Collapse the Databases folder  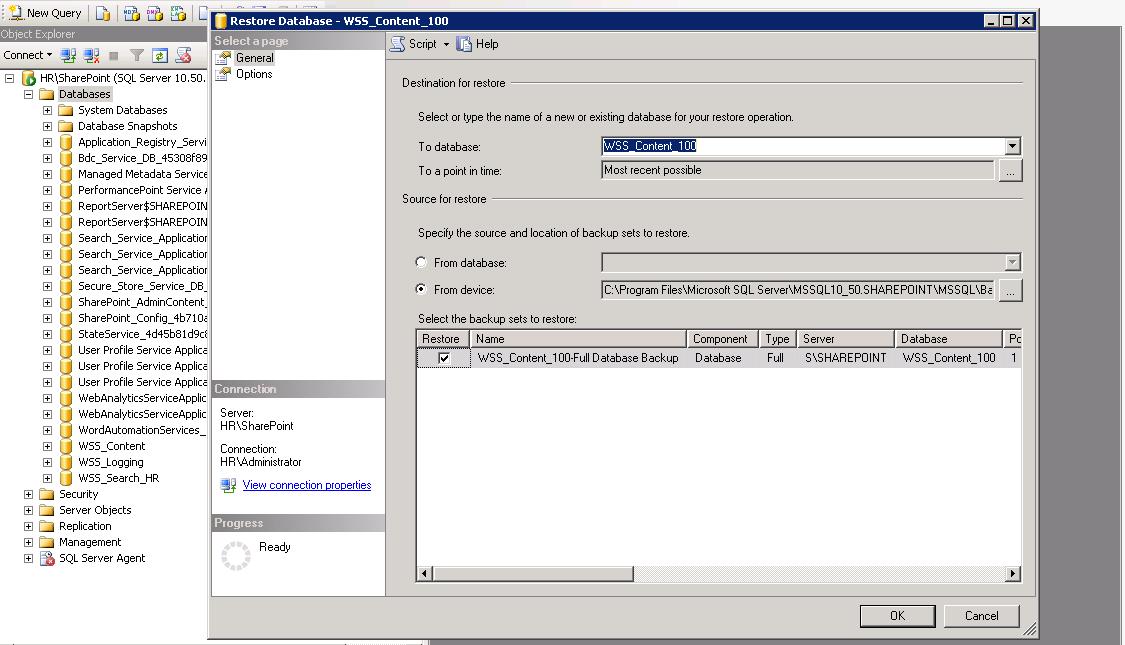(27, 93)
